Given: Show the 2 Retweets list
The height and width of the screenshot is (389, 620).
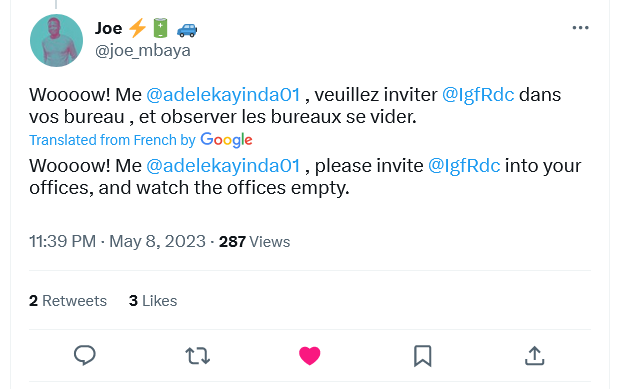Looking at the screenshot, I should point(68,301).
